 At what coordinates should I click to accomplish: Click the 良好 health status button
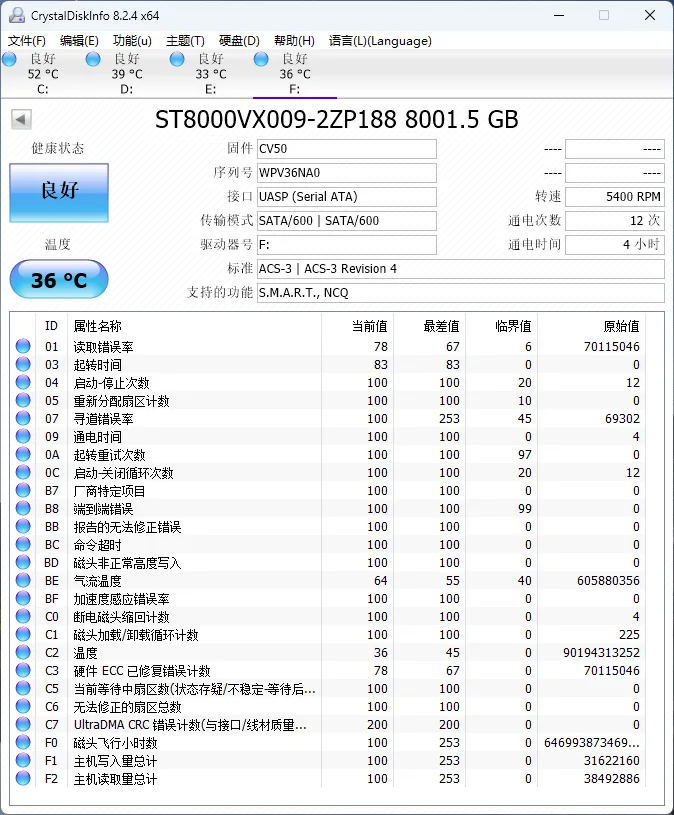point(59,193)
